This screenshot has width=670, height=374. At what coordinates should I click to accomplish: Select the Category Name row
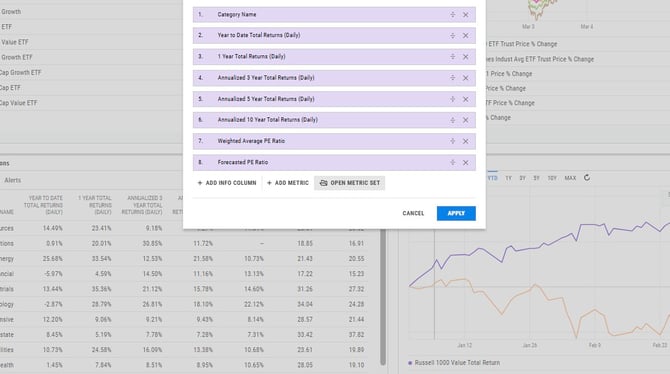(x=334, y=15)
